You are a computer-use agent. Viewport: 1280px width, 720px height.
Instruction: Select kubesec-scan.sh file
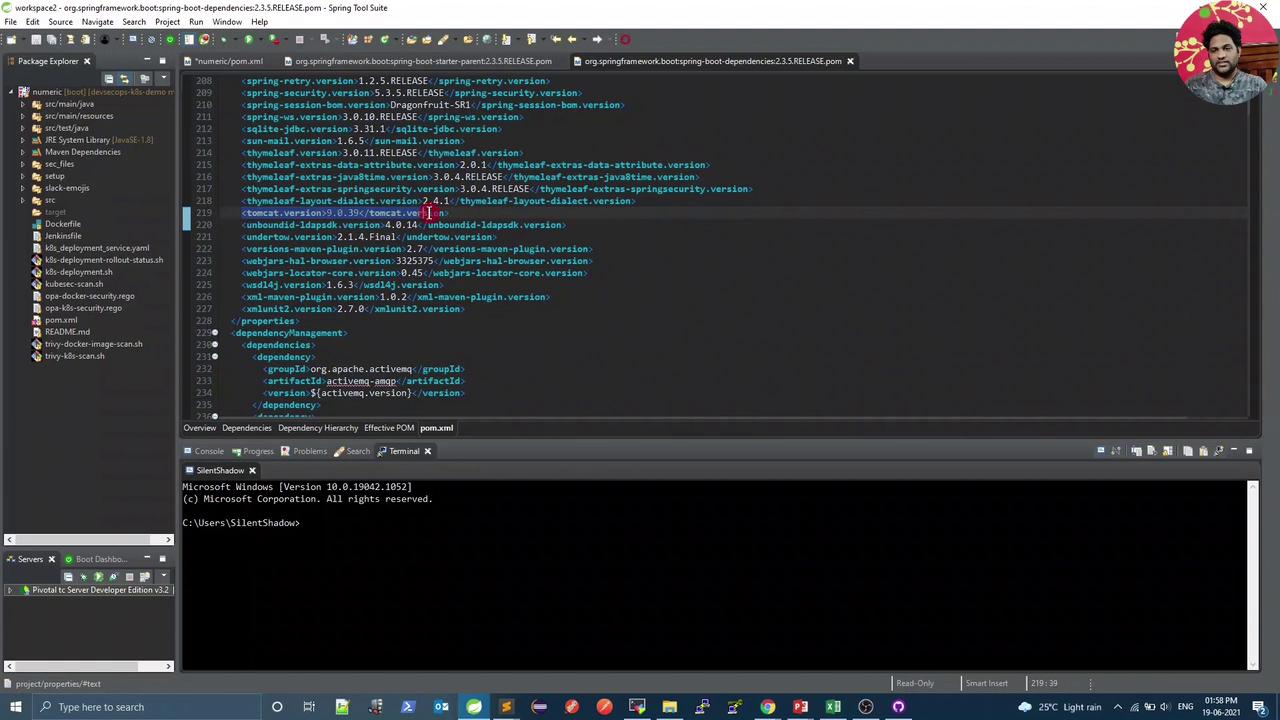tap(73, 284)
